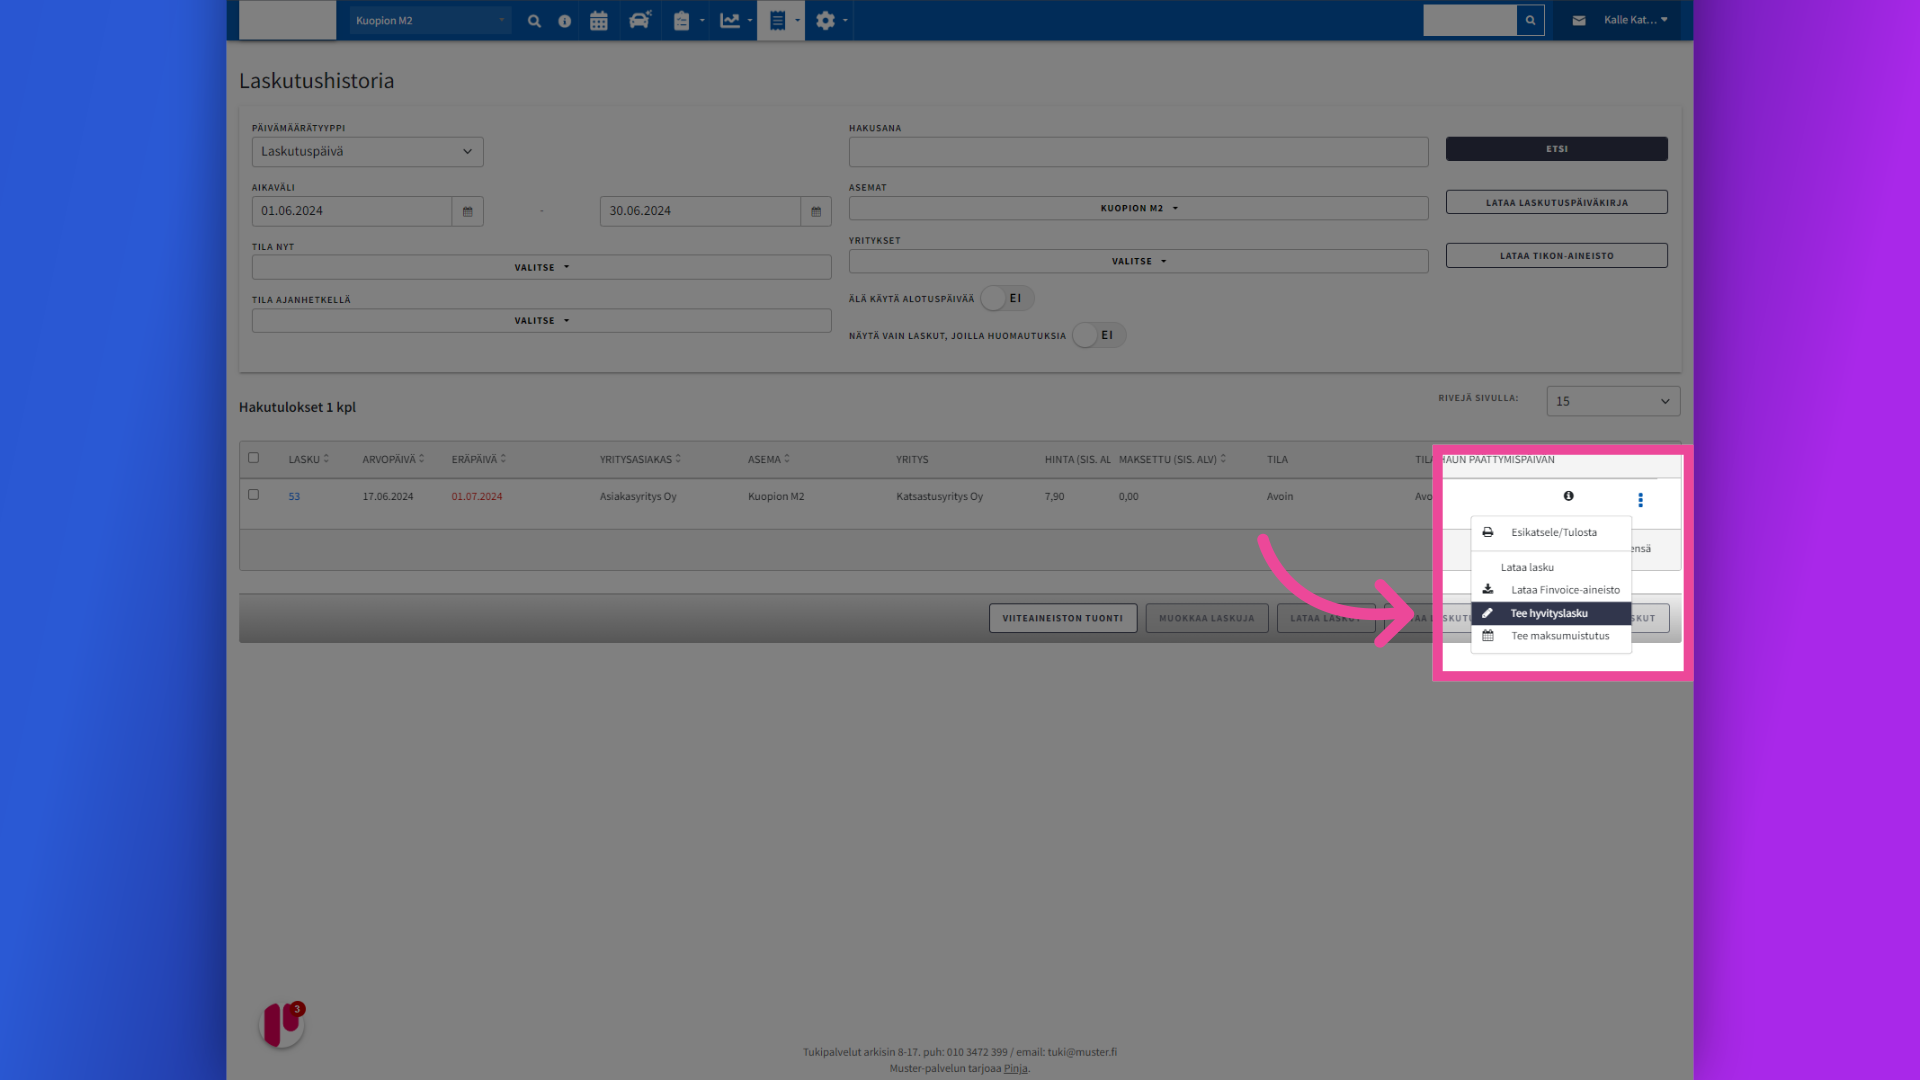This screenshot has height=1080, width=1920.
Task: Select Tee maksumuistutus menu entry
Action: coord(1551,636)
